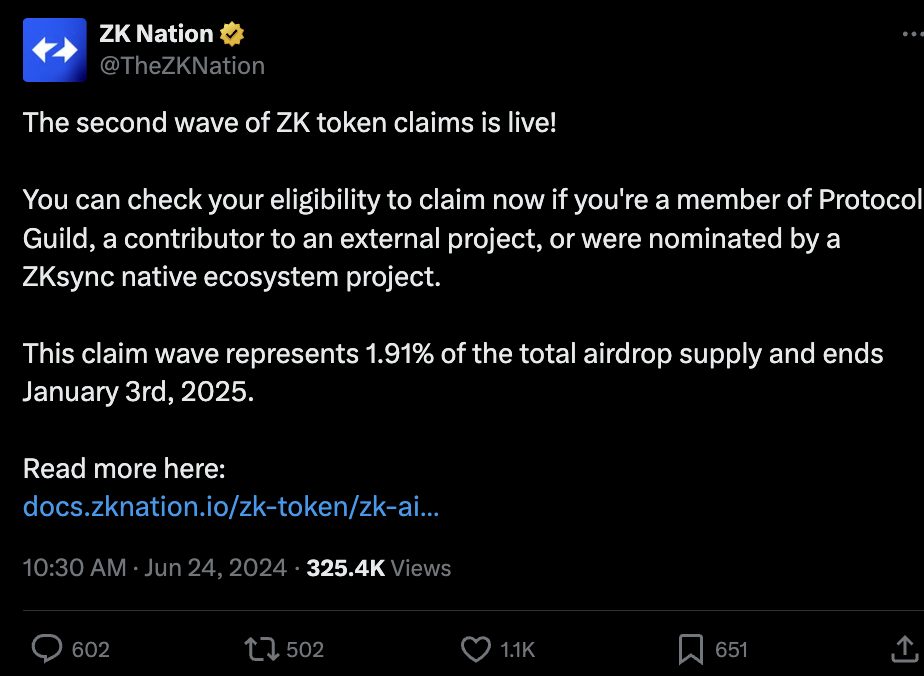The height and width of the screenshot is (676, 924).
Task: Share the tweet via the share icon
Action: coord(903,650)
